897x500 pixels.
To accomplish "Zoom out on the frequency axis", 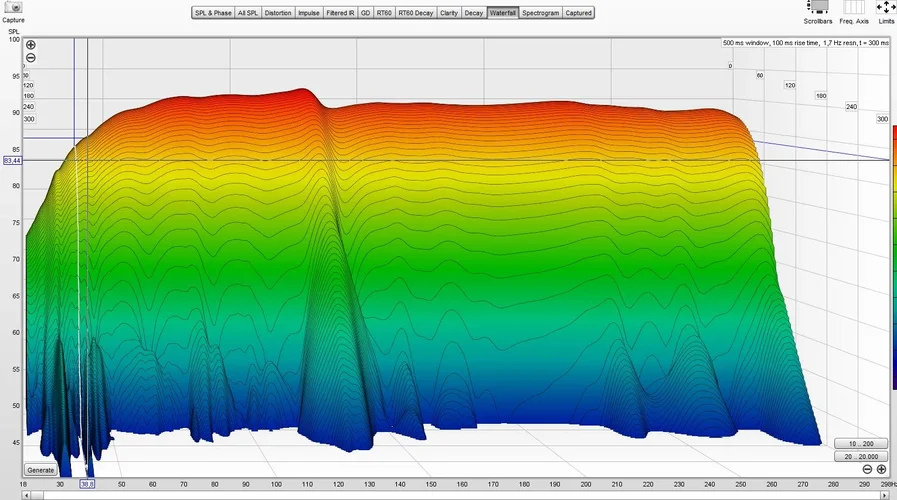I will coord(867,469).
